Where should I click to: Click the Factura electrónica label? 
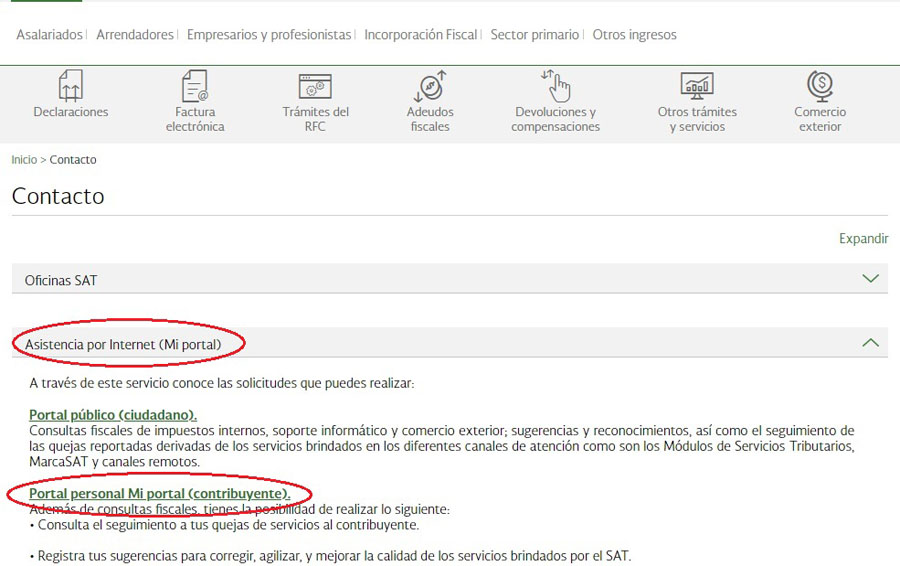pos(195,119)
